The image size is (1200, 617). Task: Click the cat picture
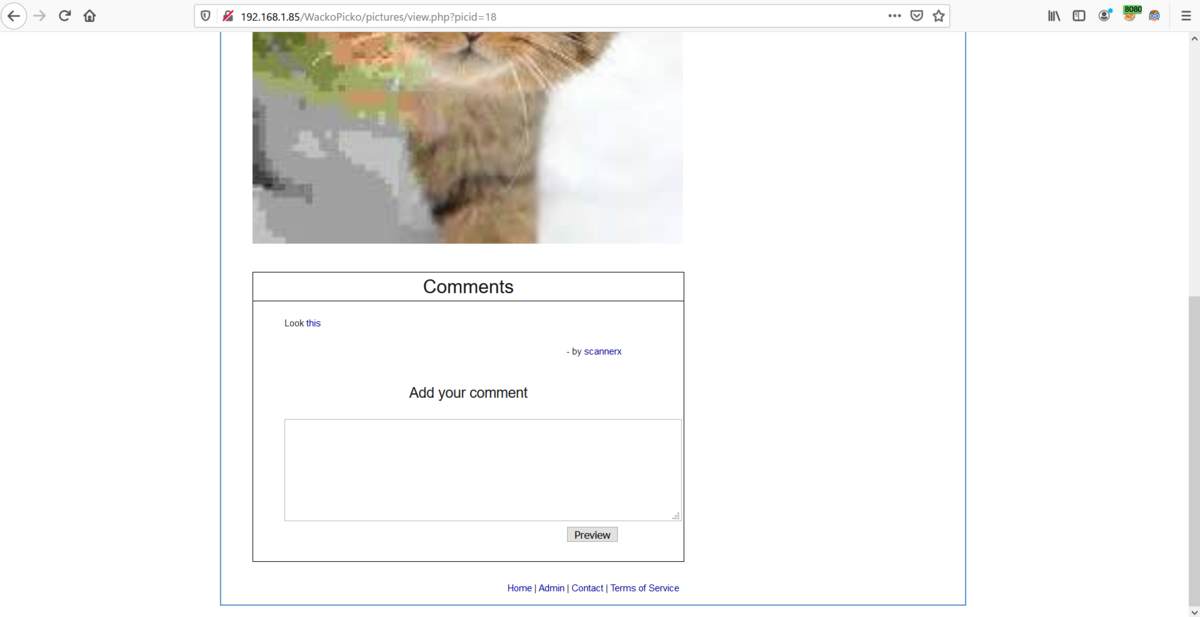tap(467, 137)
